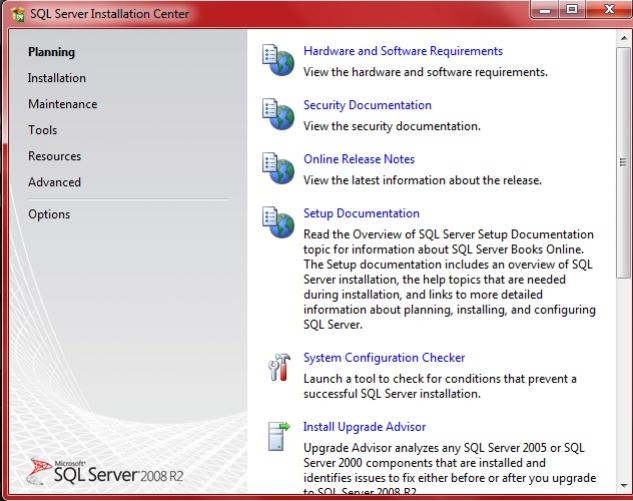Switch to the Maintenance category
This screenshot has height=501, width=633.
click(x=63, y=104)
